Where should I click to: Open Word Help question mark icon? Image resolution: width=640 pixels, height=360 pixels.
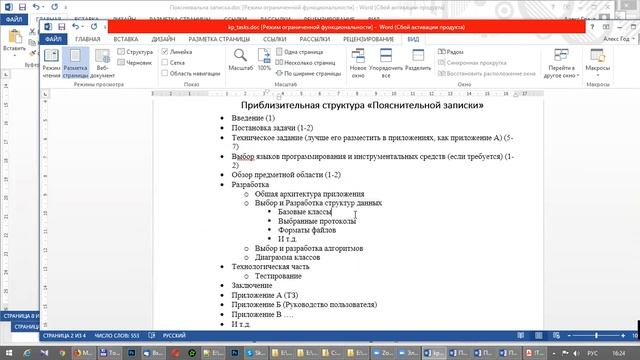click(592, 27)
